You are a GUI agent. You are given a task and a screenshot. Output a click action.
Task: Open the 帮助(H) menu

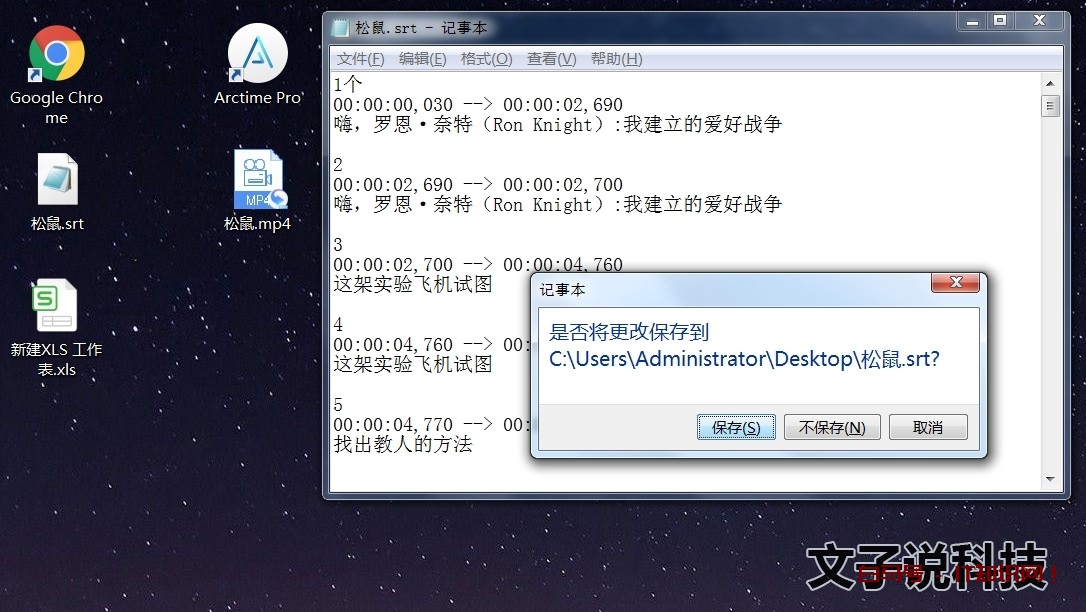[616, 59]
